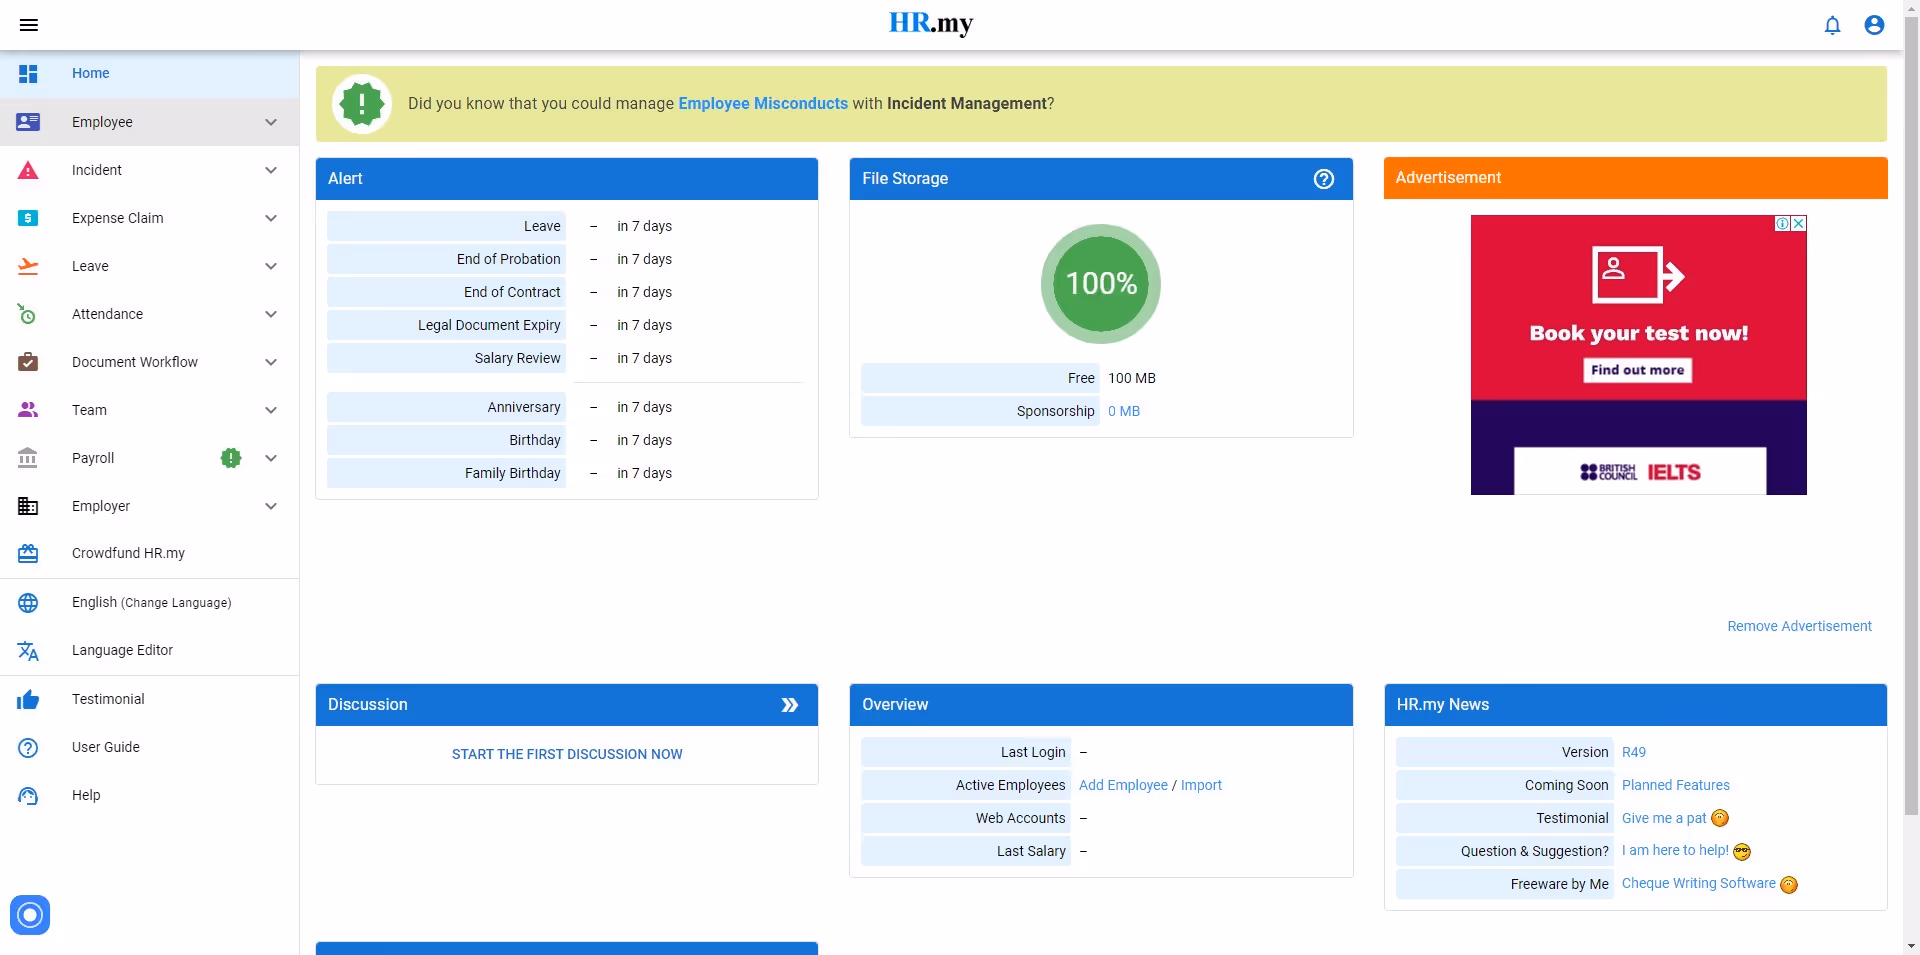Viewport: 1920px width, 955px height.
Task: Click the HR.my logo
Action: [x=931, y=23]
